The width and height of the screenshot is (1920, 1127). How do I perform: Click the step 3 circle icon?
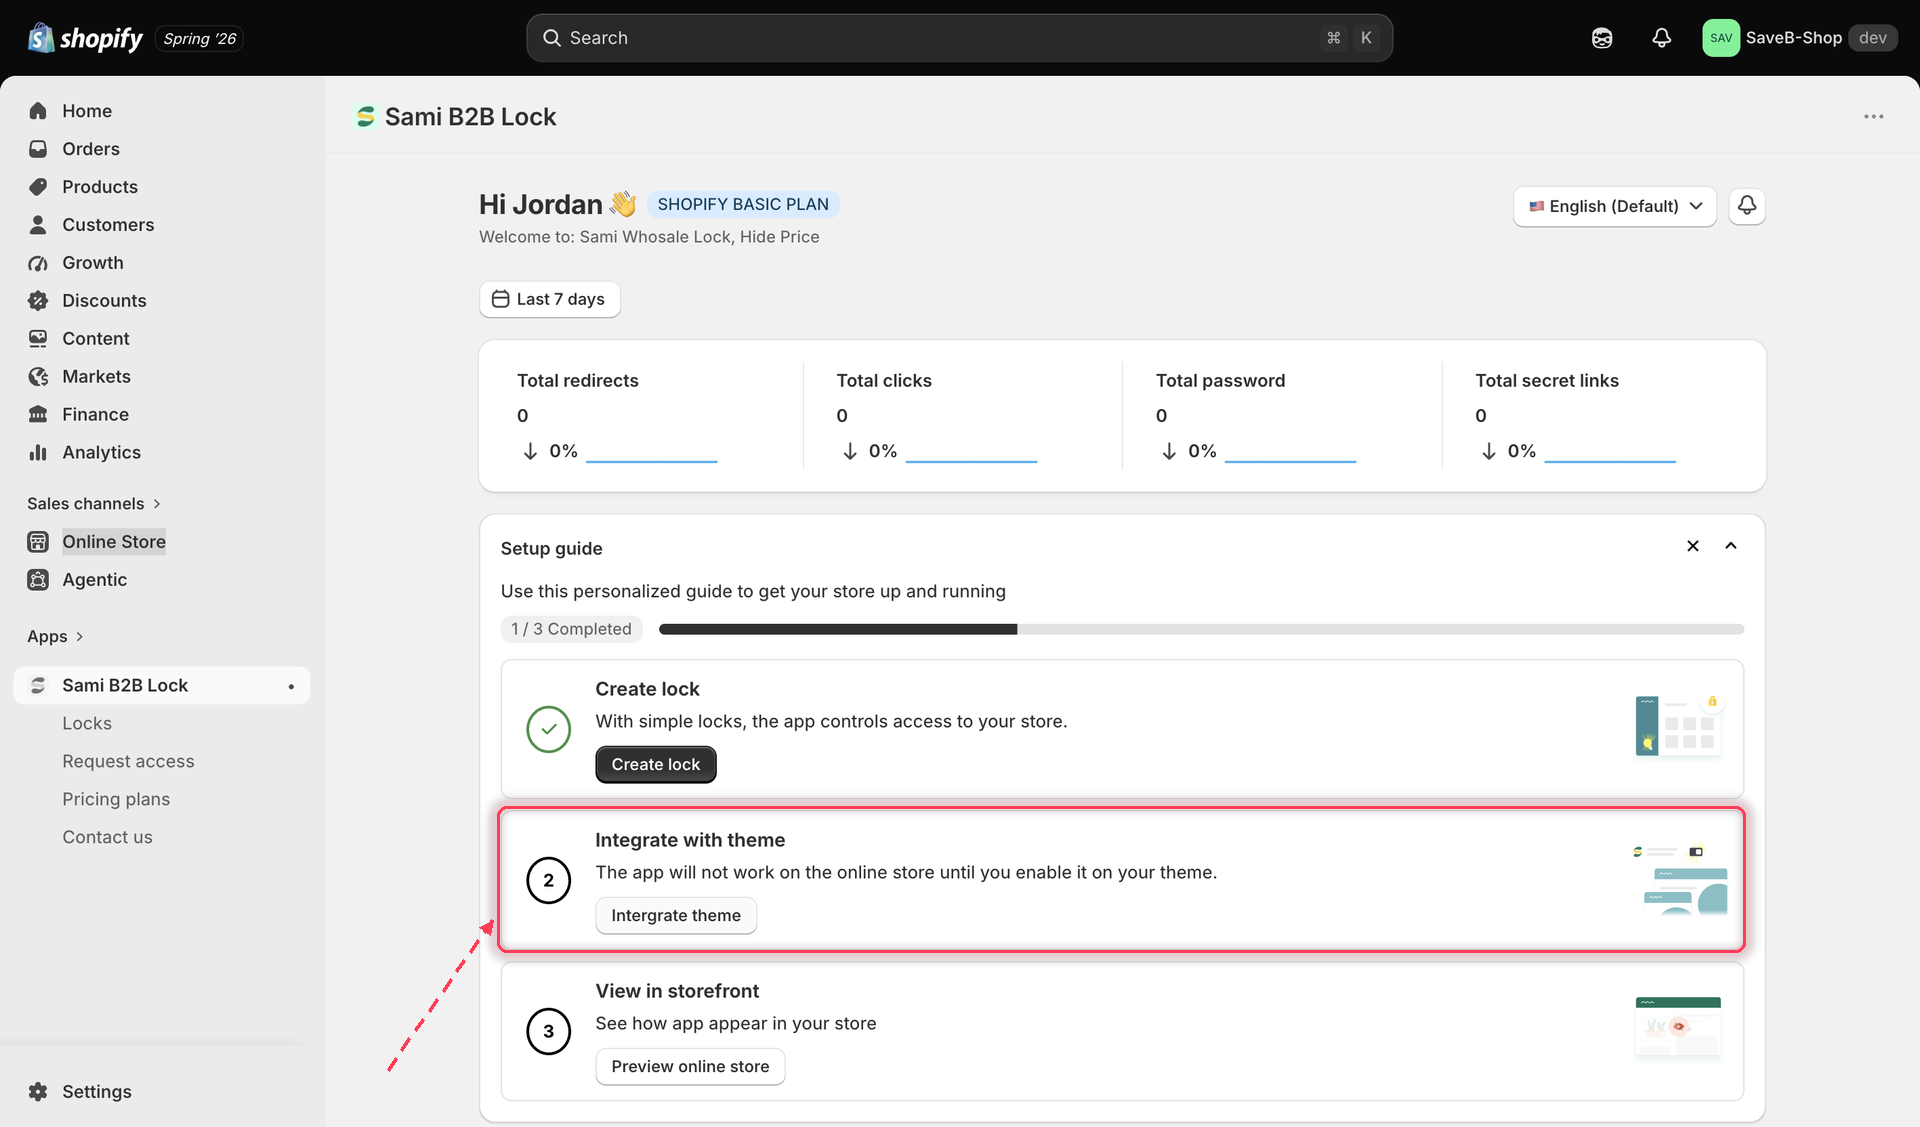(548, 1031)
